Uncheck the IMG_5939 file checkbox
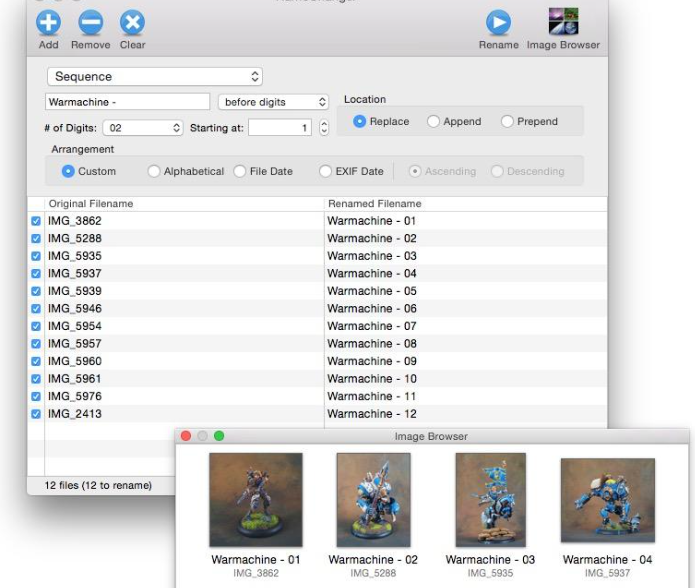Screen dimensions: 695x588 pyautogui.click(x=36, y=291)
